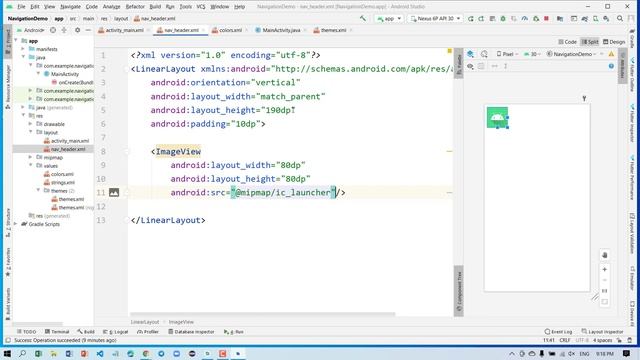Viewport: 640px width, 360px height.
Task: Toggle the Project side tool window
Action: coord(8,41)
